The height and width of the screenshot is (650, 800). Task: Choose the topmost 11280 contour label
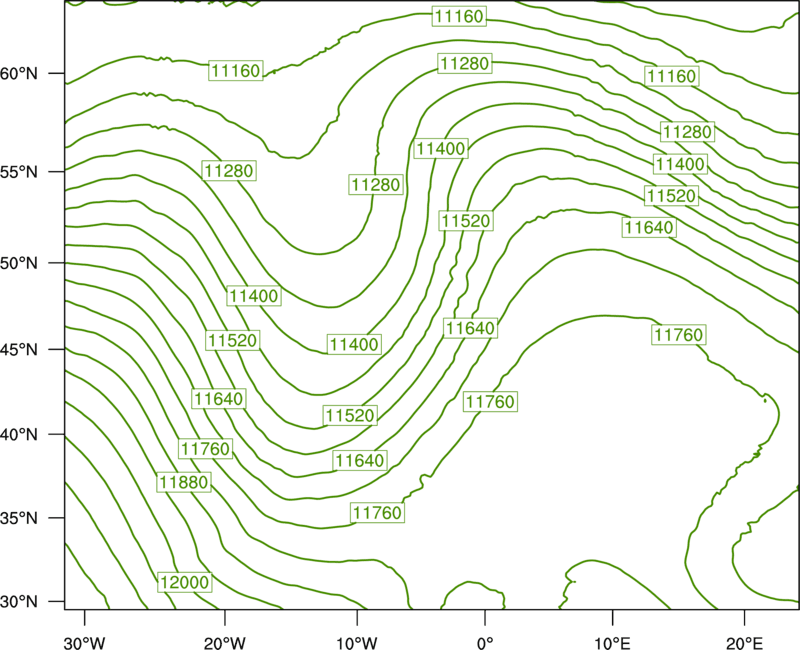coord(465,64)
